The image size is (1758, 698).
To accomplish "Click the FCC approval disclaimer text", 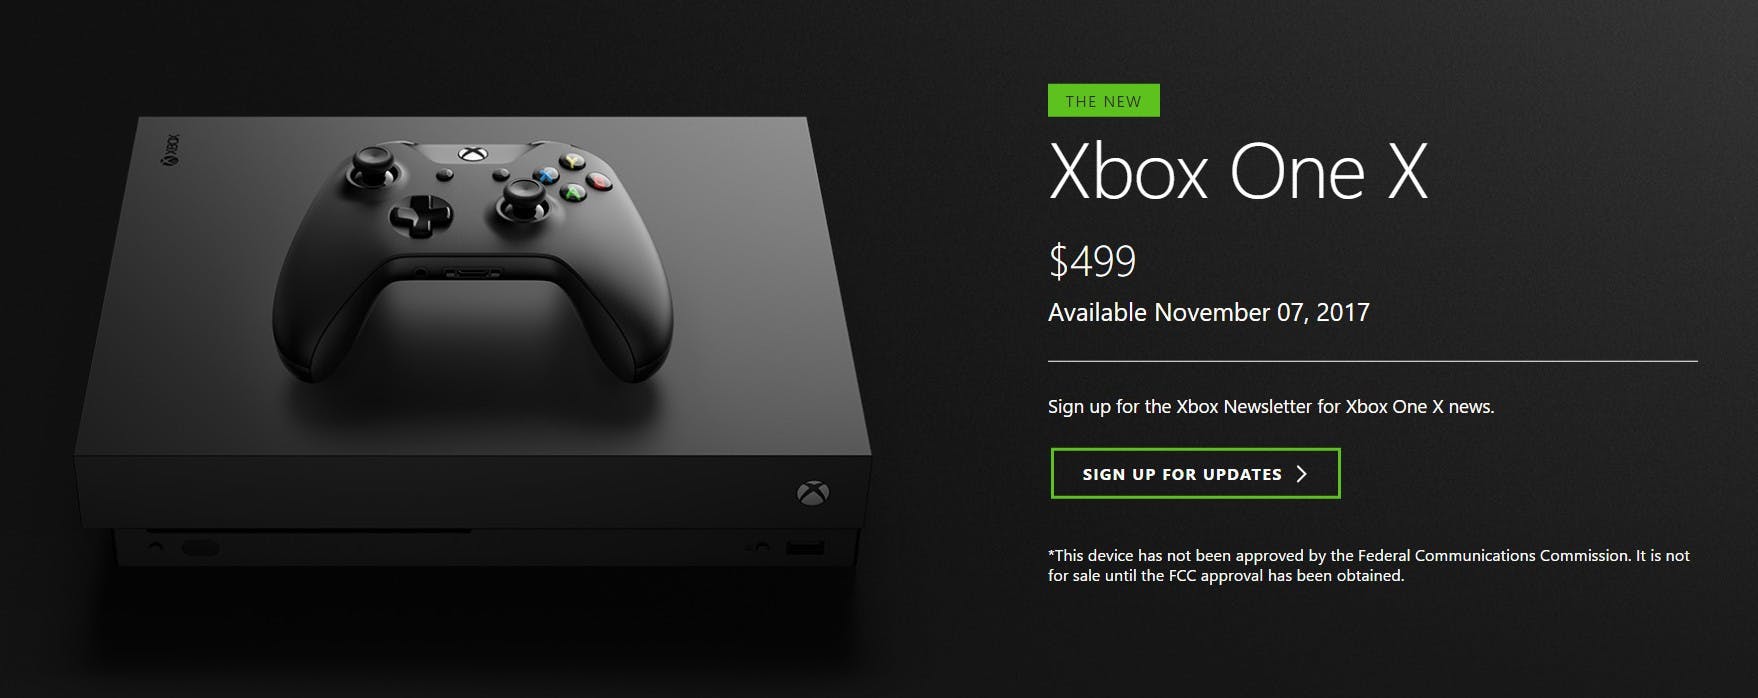I will pyautogui.click(x=1369, y=565).
